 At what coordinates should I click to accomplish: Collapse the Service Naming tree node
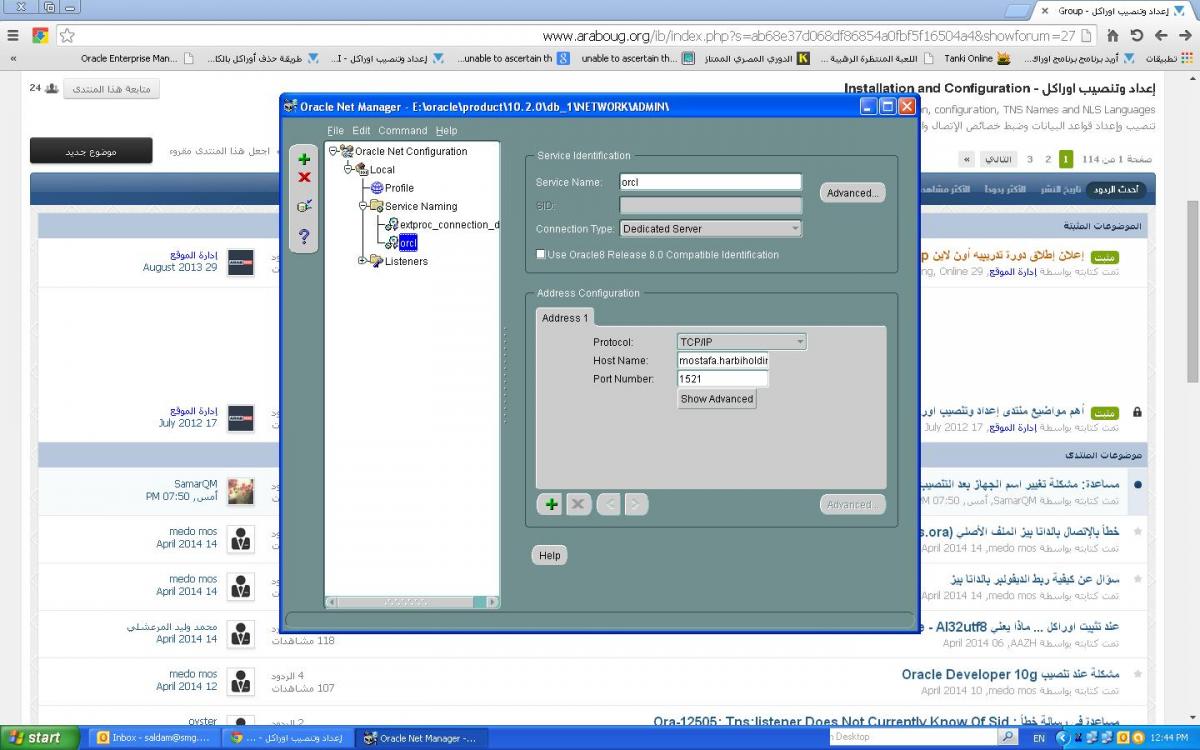[362, 206]
